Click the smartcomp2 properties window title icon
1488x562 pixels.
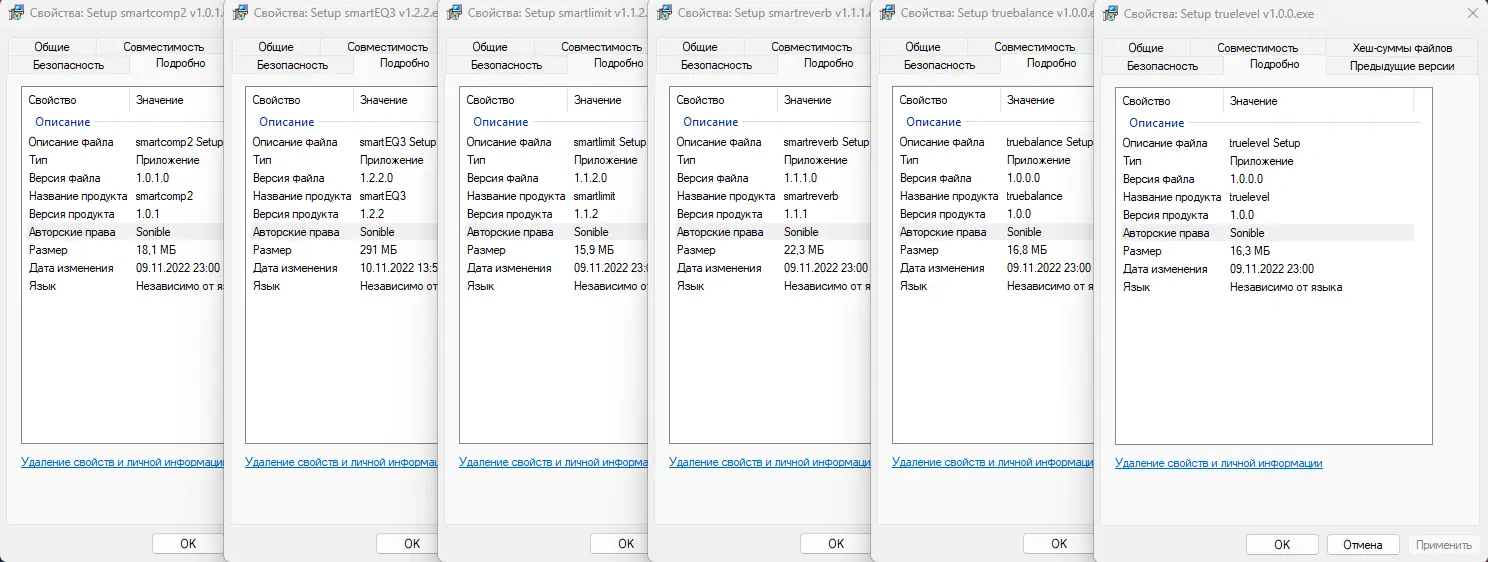pyautogui.click(x=15, y=14)
